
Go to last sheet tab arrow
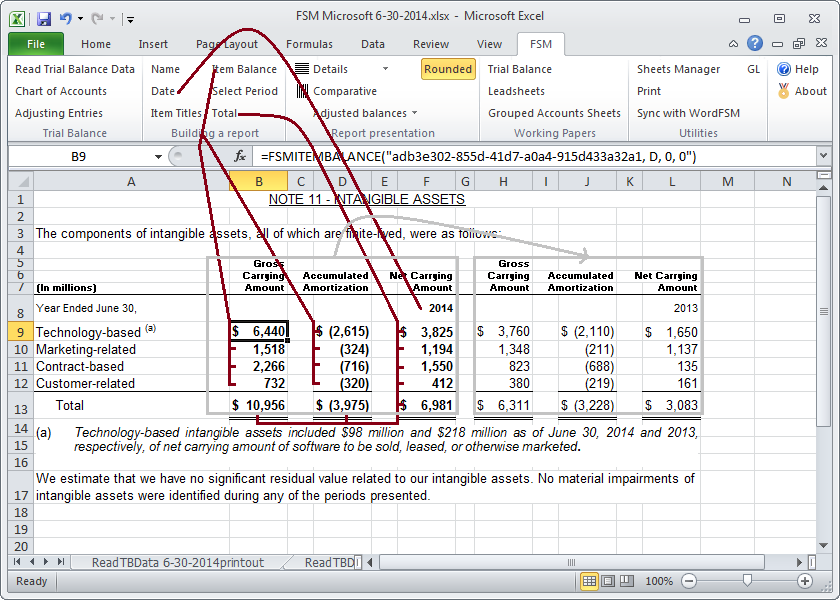pos(61,562)
